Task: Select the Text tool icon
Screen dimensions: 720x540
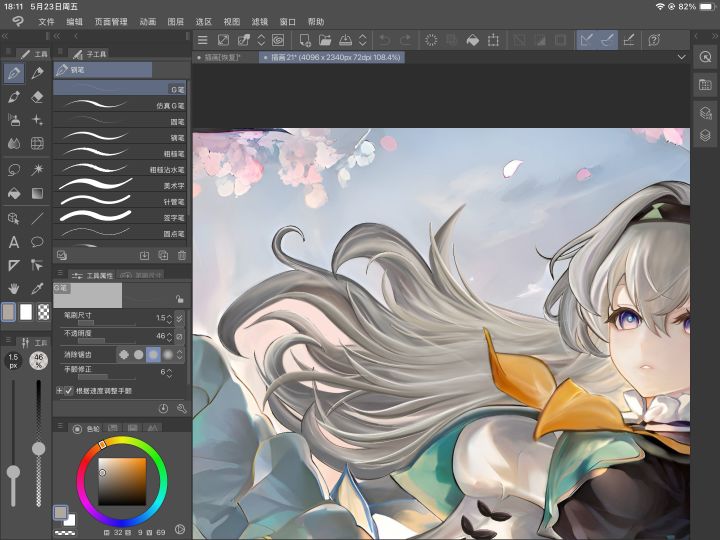Action: (14, 242)
